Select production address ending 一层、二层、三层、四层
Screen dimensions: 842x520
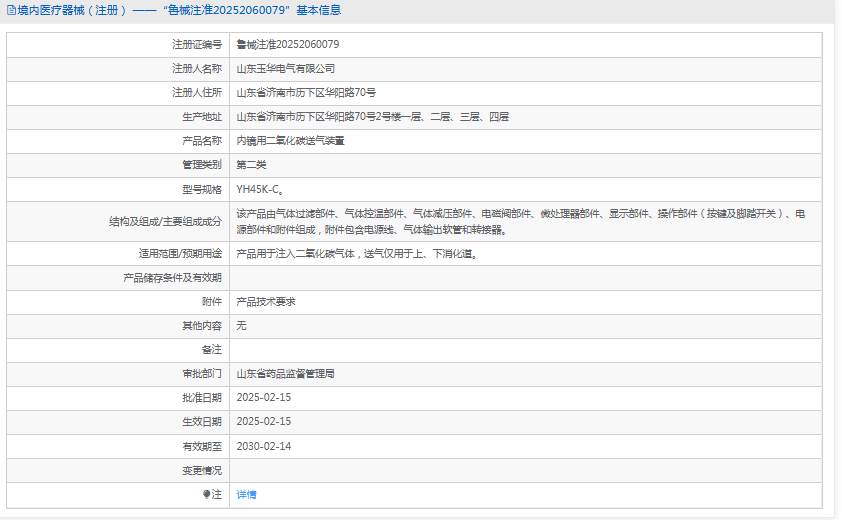click(373, 117)
